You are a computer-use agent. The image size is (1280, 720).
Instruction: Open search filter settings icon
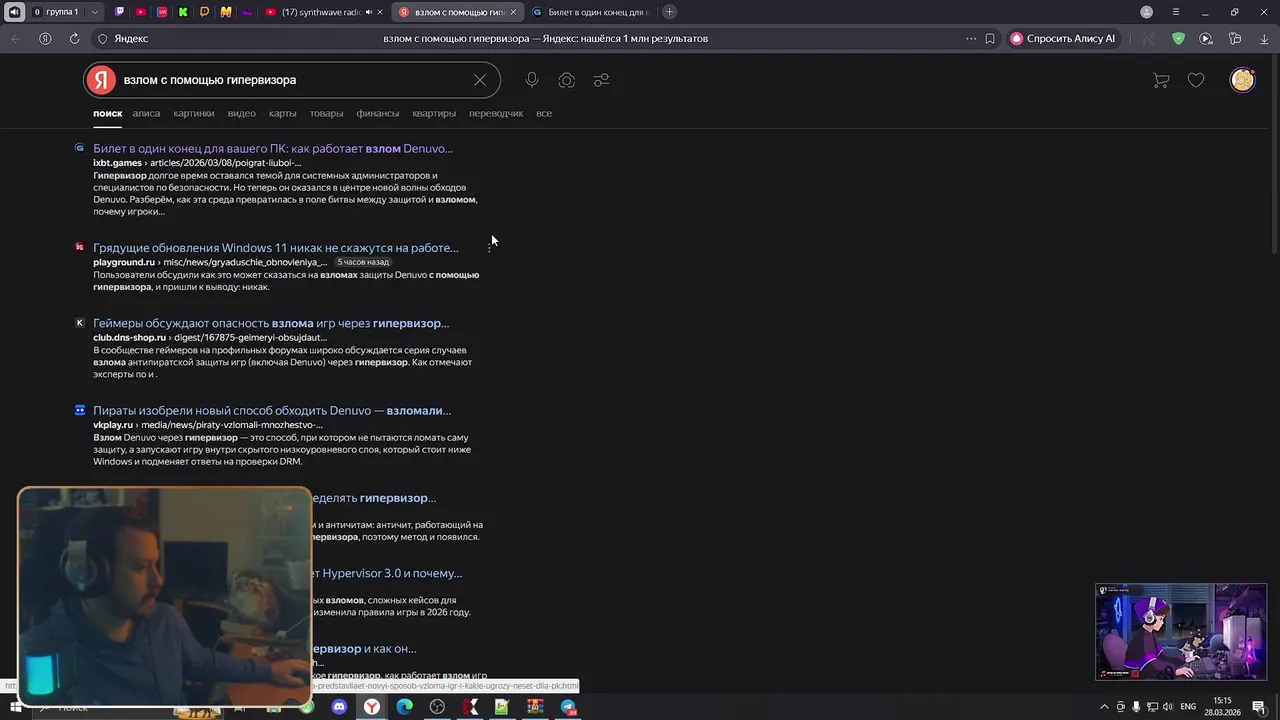click(x=601, y=80)
